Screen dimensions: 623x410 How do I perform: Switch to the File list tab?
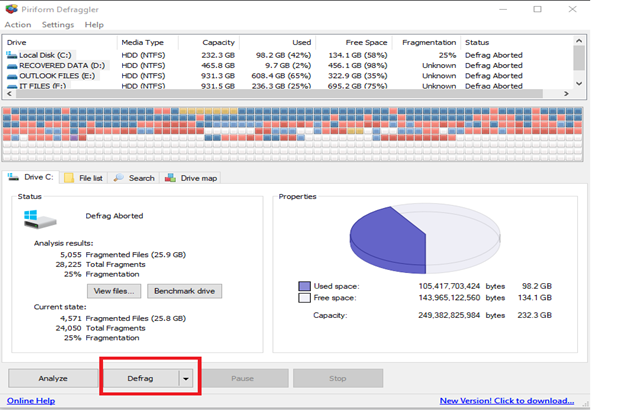[x=84, y=178]
